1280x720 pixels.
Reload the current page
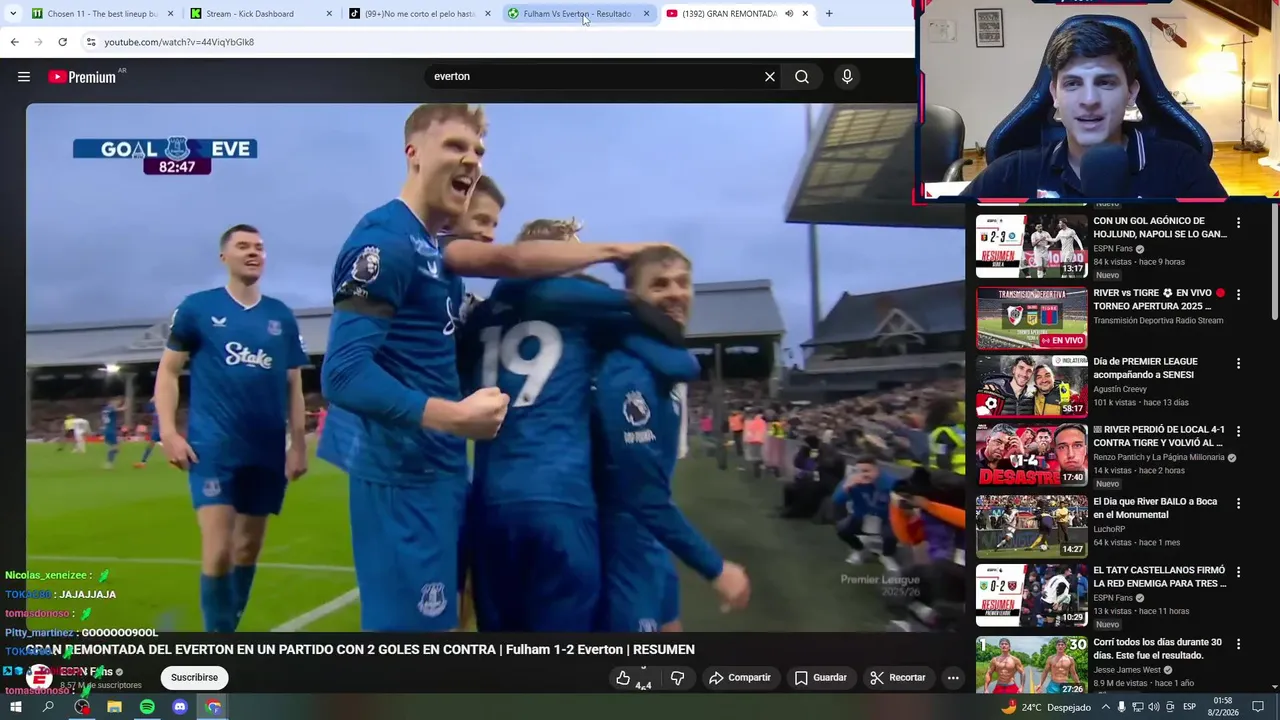pos(62,42)
